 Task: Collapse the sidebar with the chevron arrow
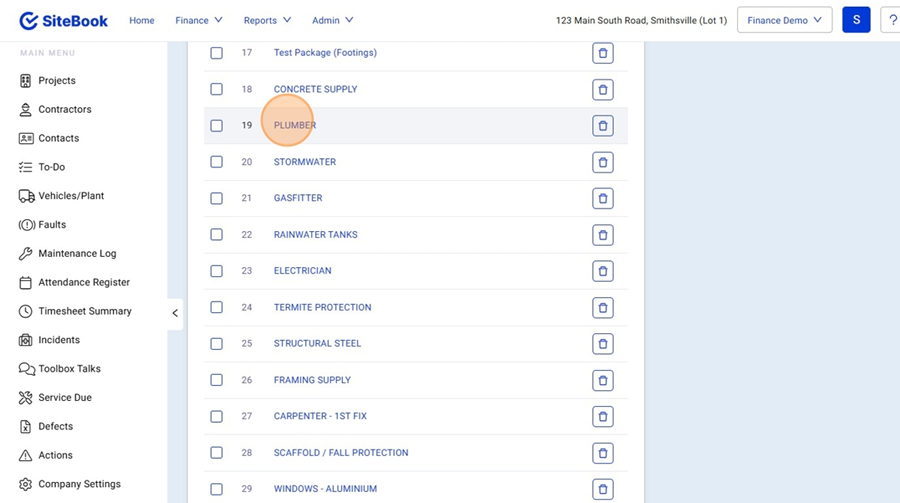[x=175, y=313]
